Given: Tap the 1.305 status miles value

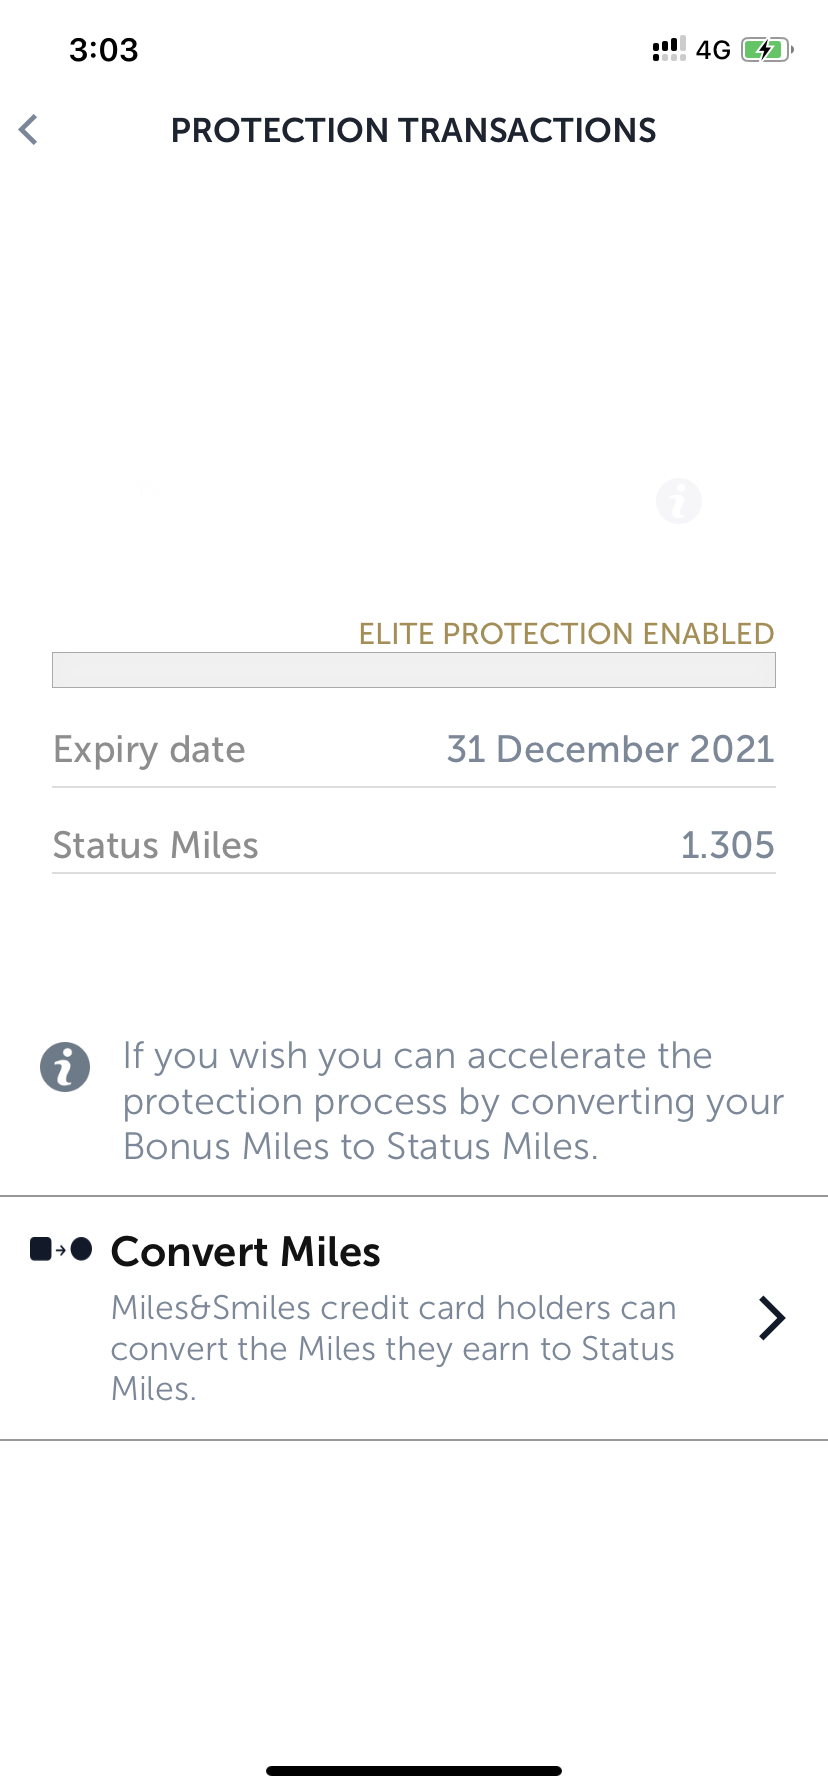Looking at the screenshot, I should coord(728,845).
